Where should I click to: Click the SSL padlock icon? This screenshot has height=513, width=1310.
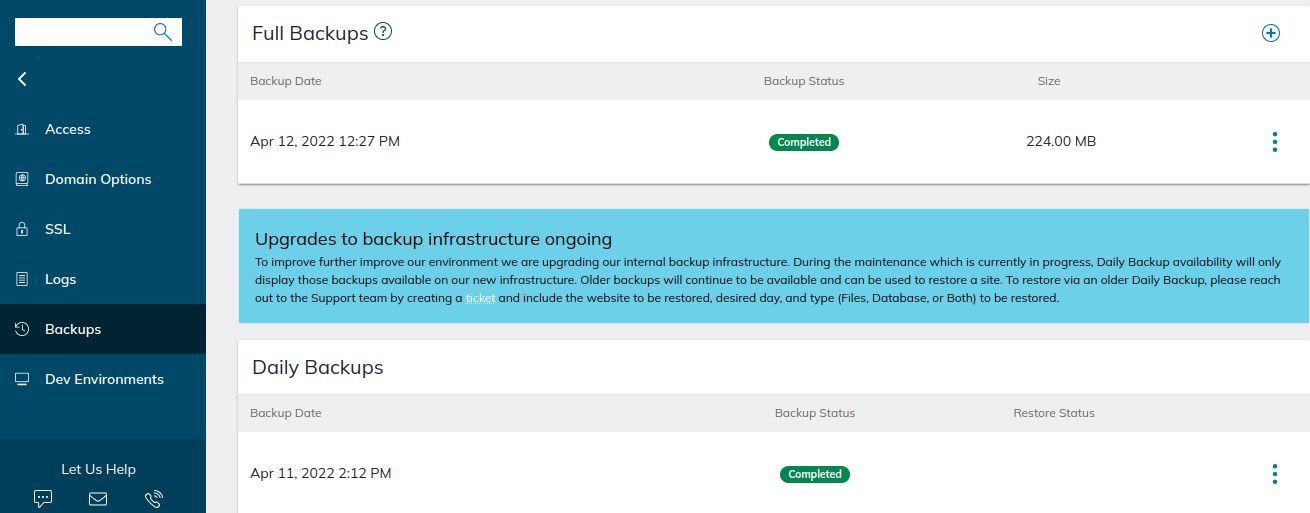[x=22, y=229]
